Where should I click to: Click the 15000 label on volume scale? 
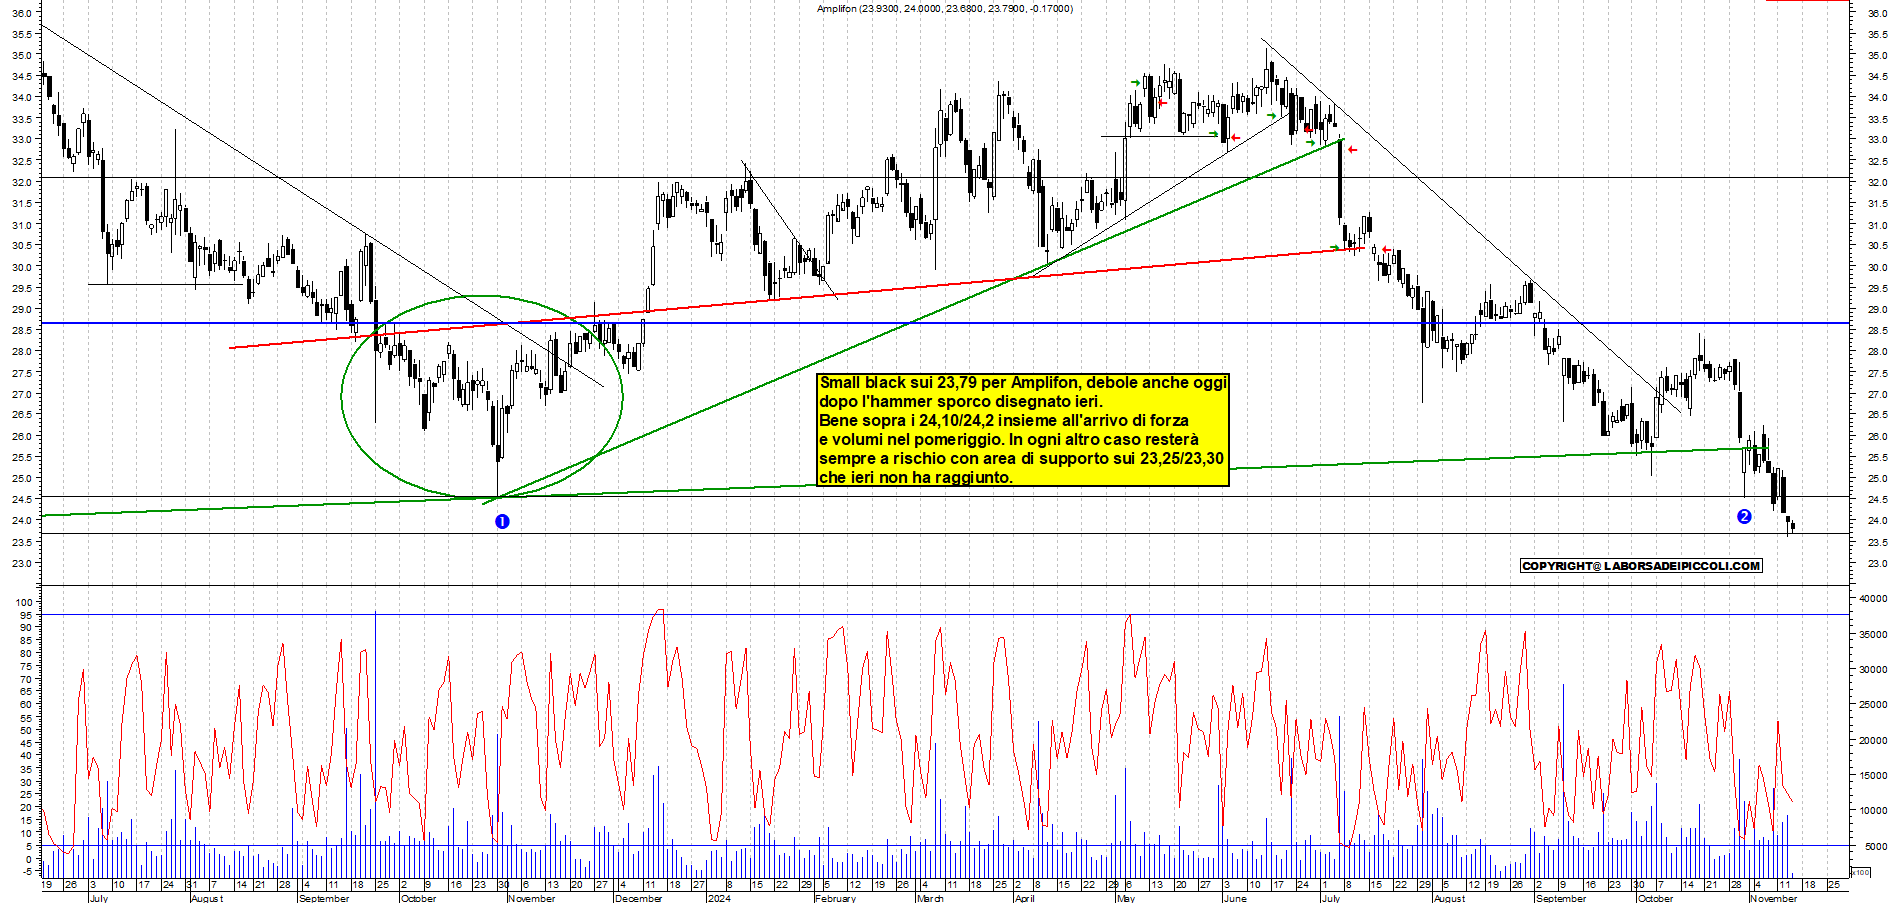point(1873,775)
